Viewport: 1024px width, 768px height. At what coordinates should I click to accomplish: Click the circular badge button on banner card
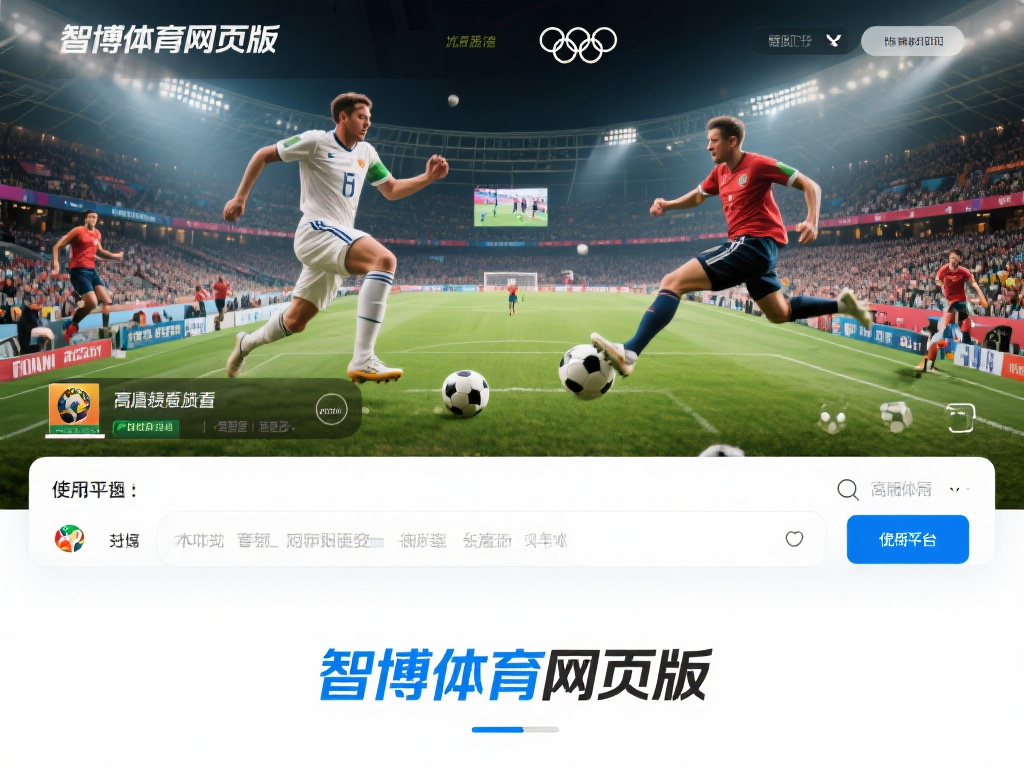[x=331, y=410]
